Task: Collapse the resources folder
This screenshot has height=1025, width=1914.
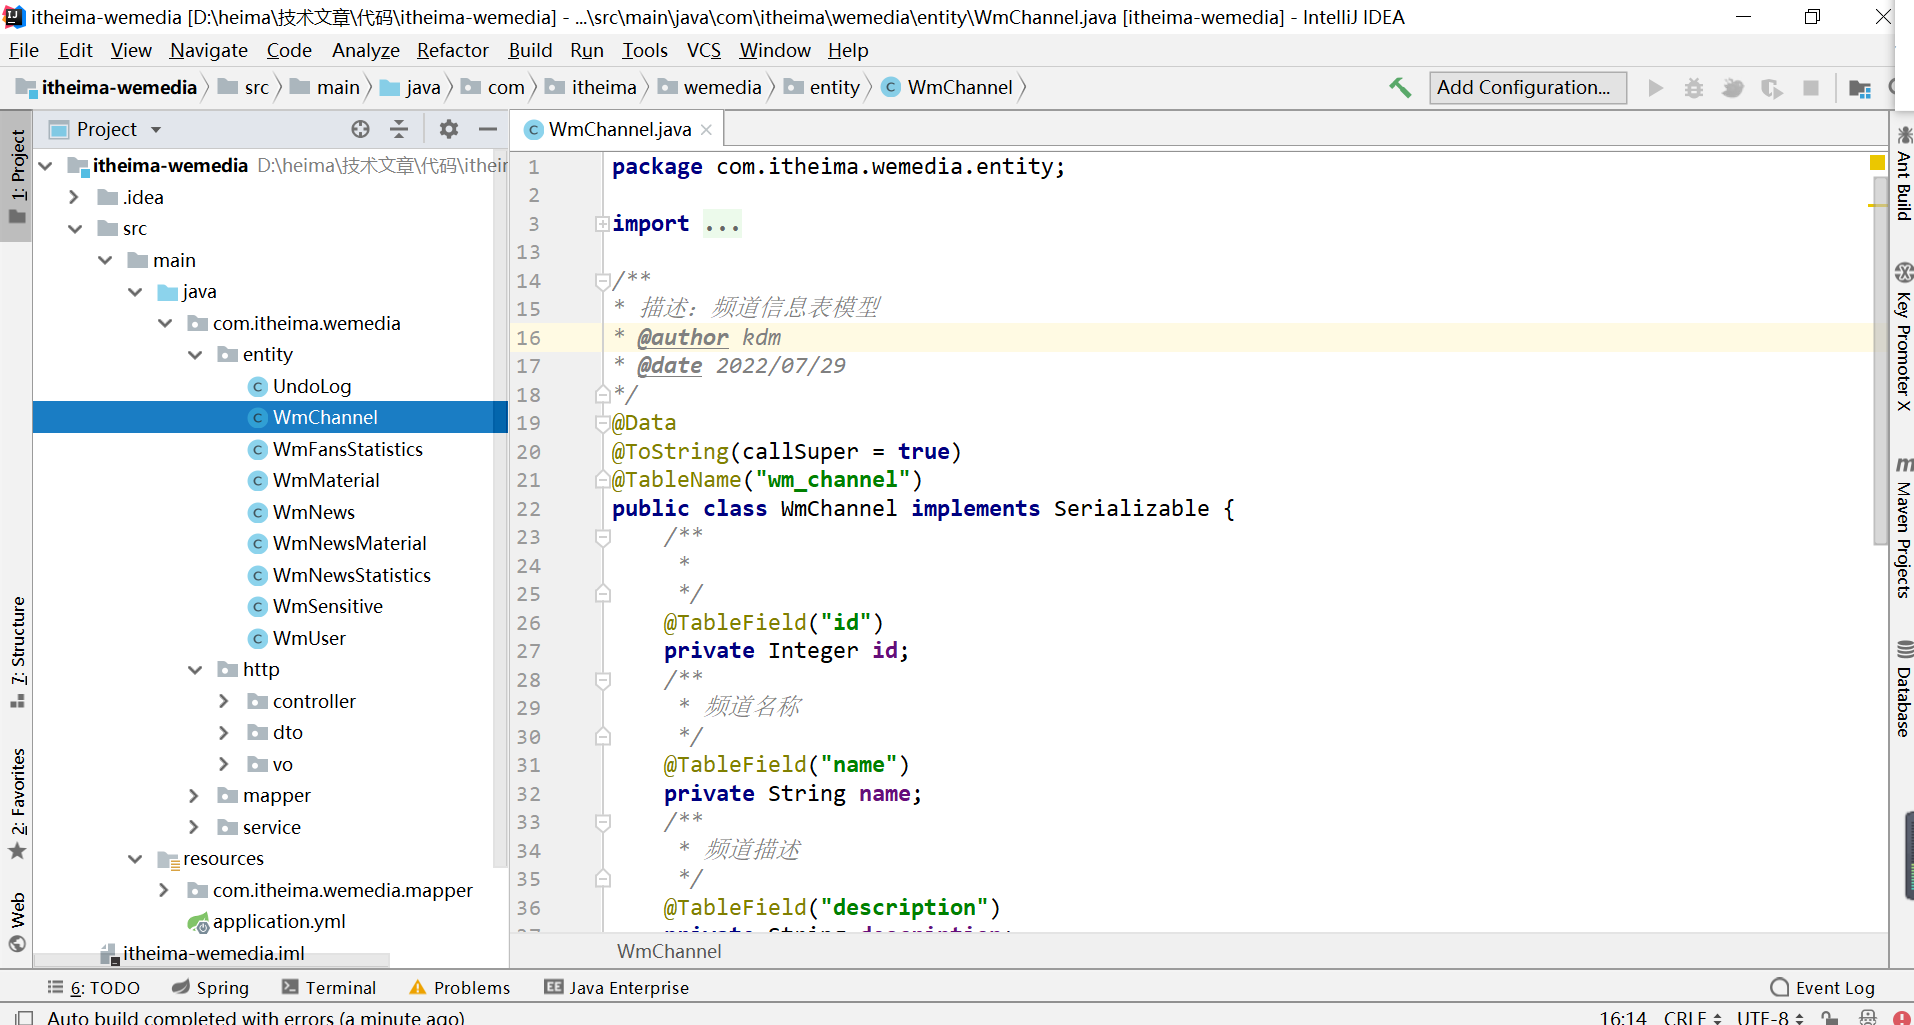Action: (135, 859)
